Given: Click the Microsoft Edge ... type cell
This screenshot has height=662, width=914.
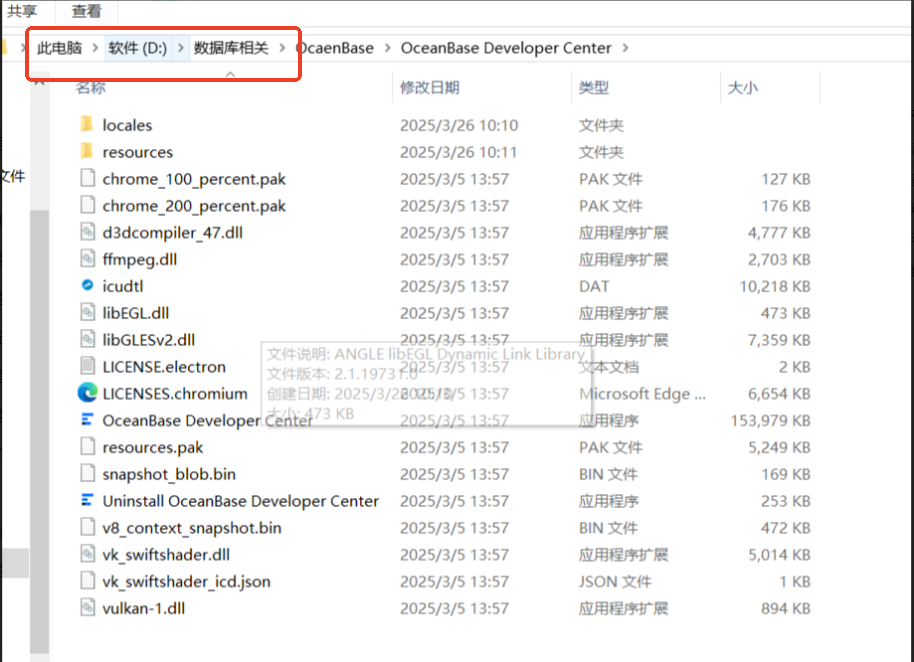Looking at the screenshot, I should click(642, 394).
